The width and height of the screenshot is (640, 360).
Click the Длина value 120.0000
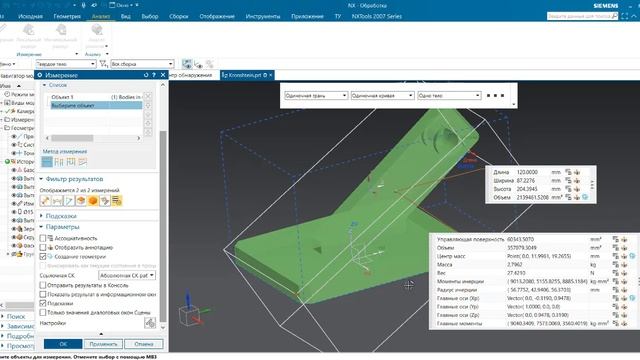527,172
